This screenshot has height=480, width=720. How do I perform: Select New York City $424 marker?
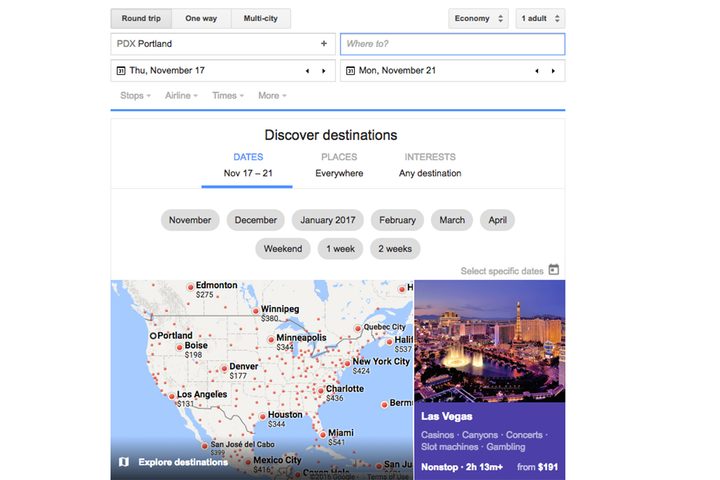[x=348, y=363]
